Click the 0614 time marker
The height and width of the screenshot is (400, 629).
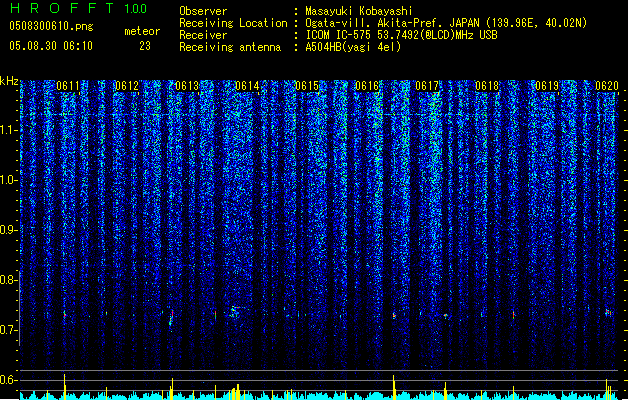[247, 86]
